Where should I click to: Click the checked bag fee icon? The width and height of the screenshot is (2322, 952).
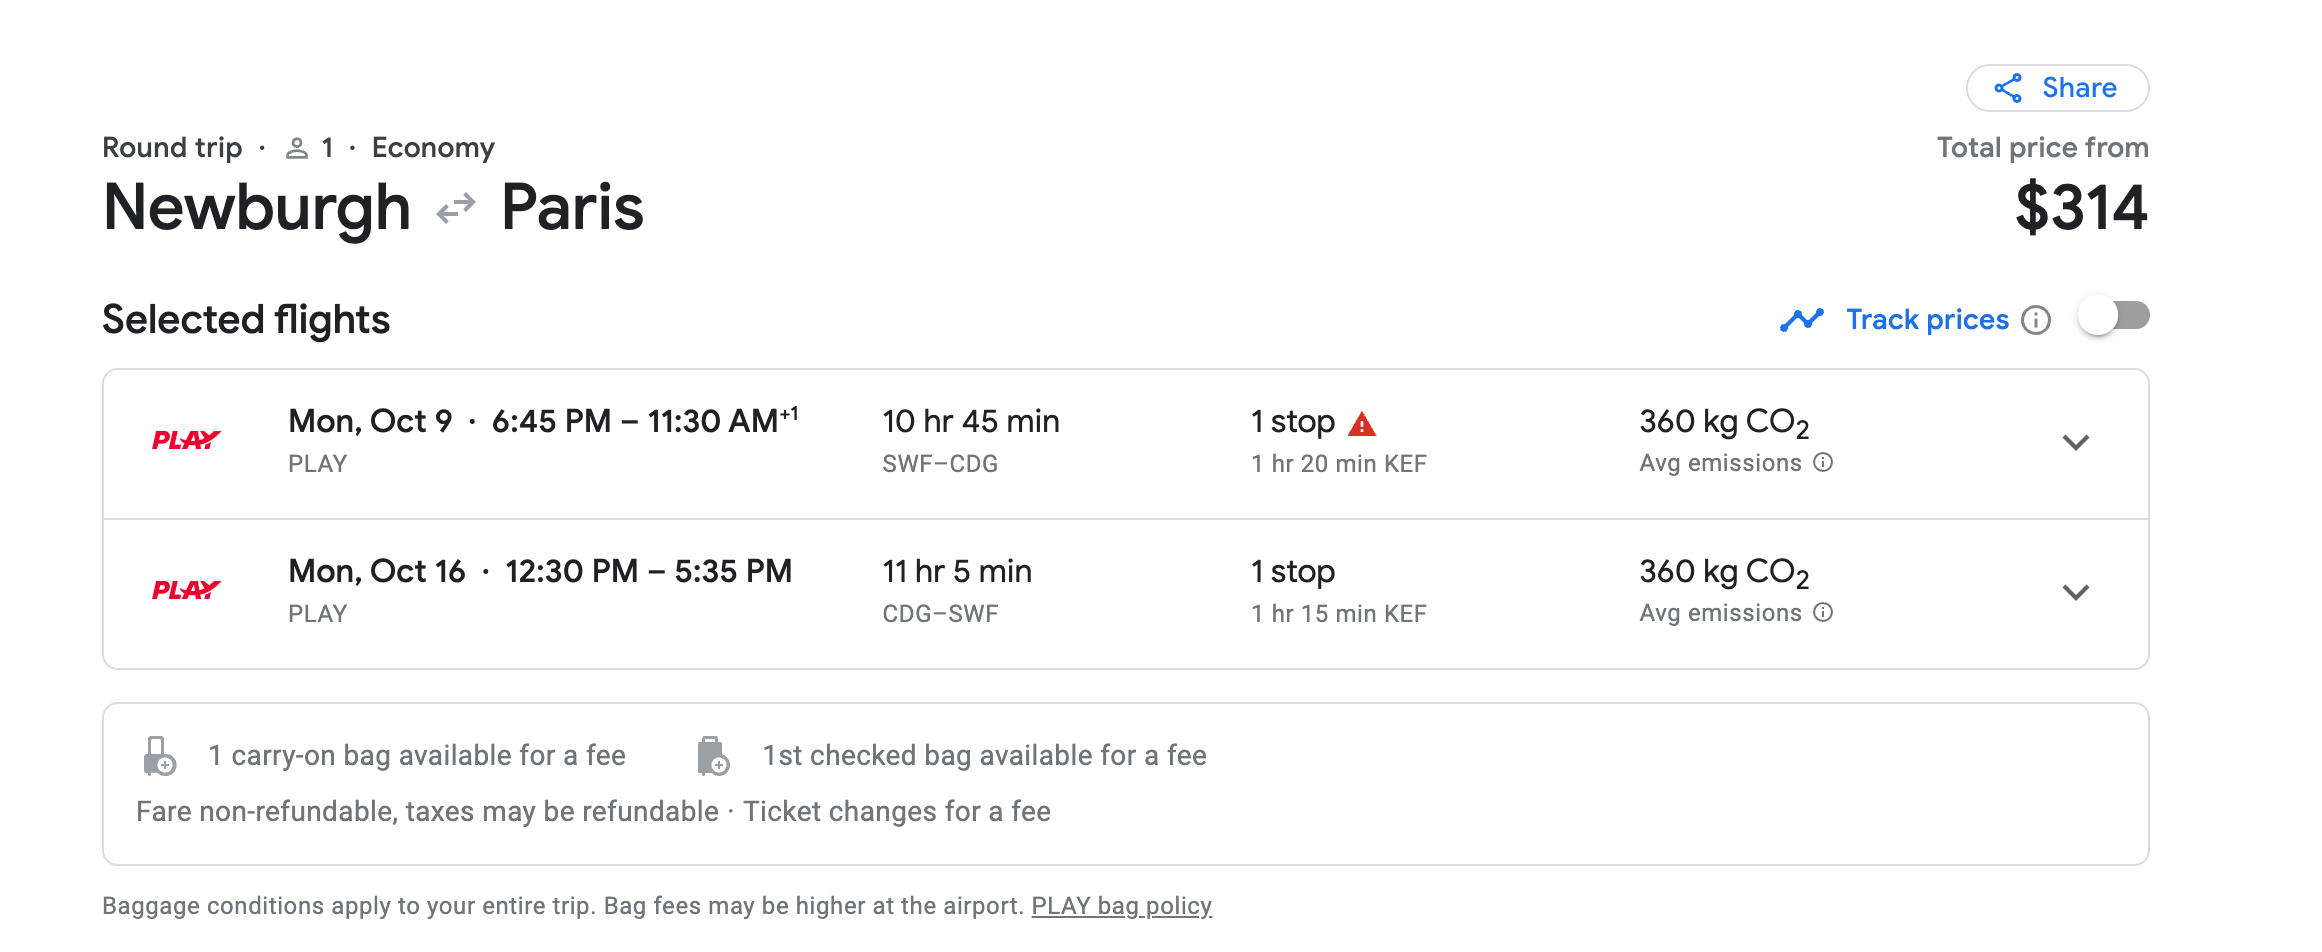click(712, 756)
